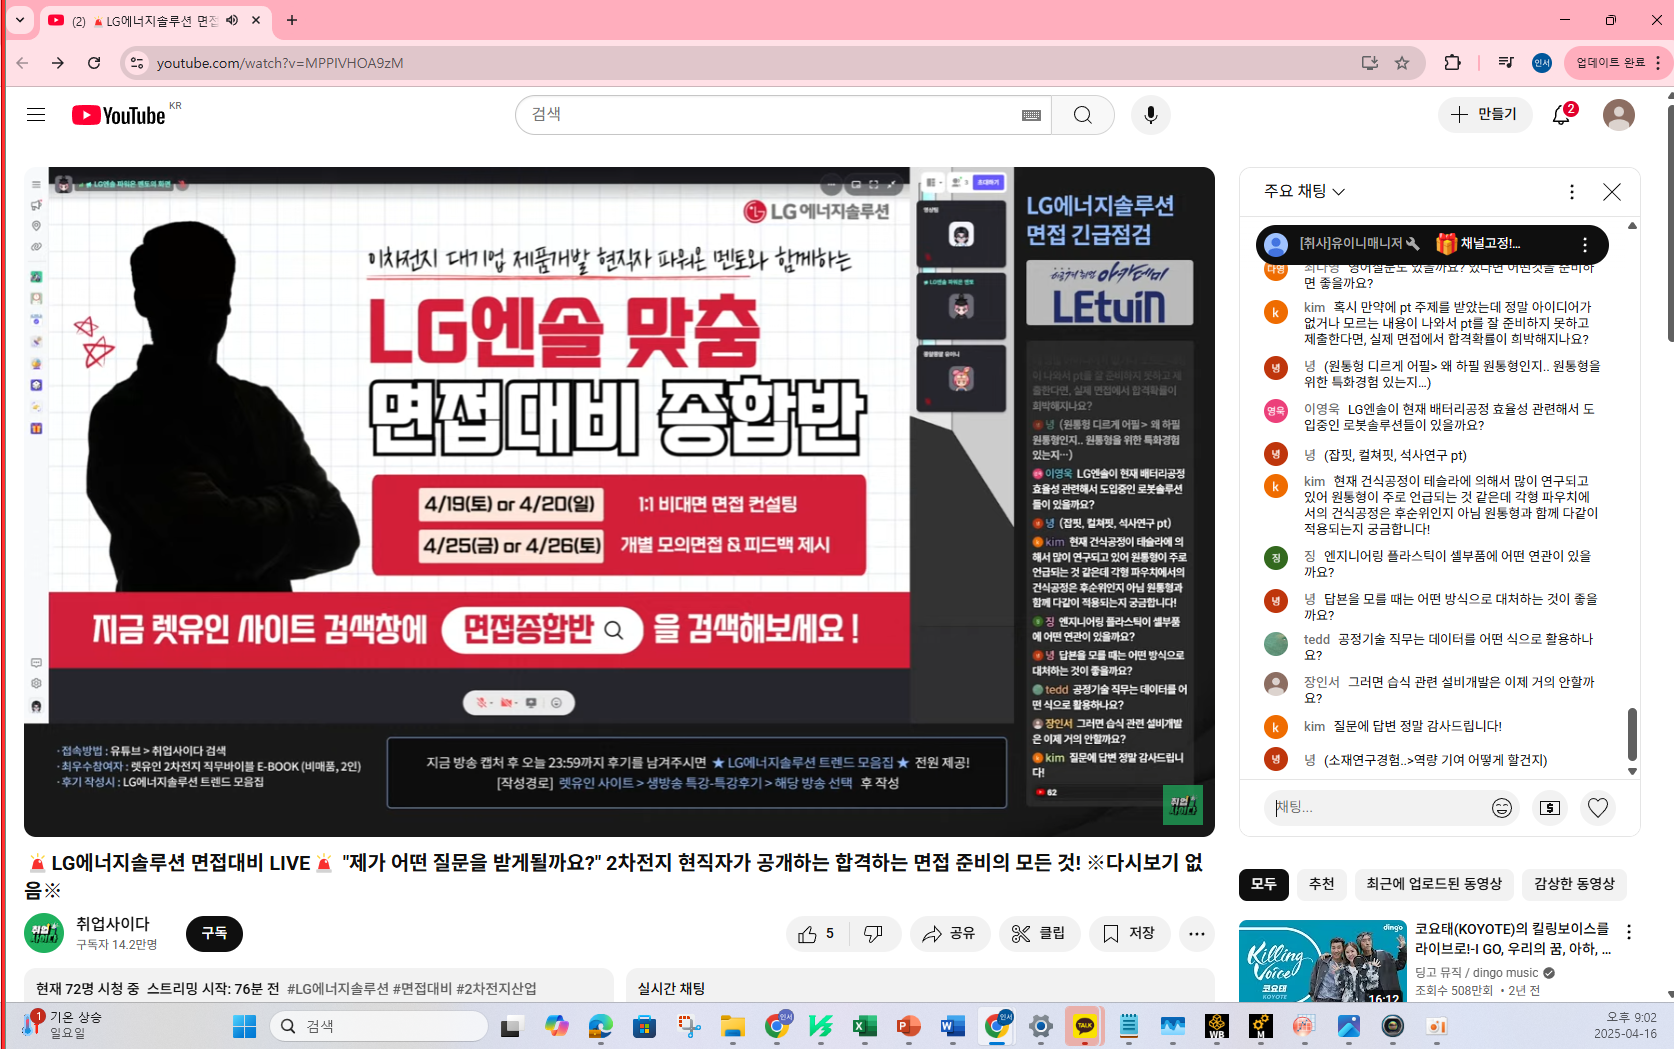Dislike the video with thumbs down
The image size is (1674, 1049).
click(x=873, y=934)
